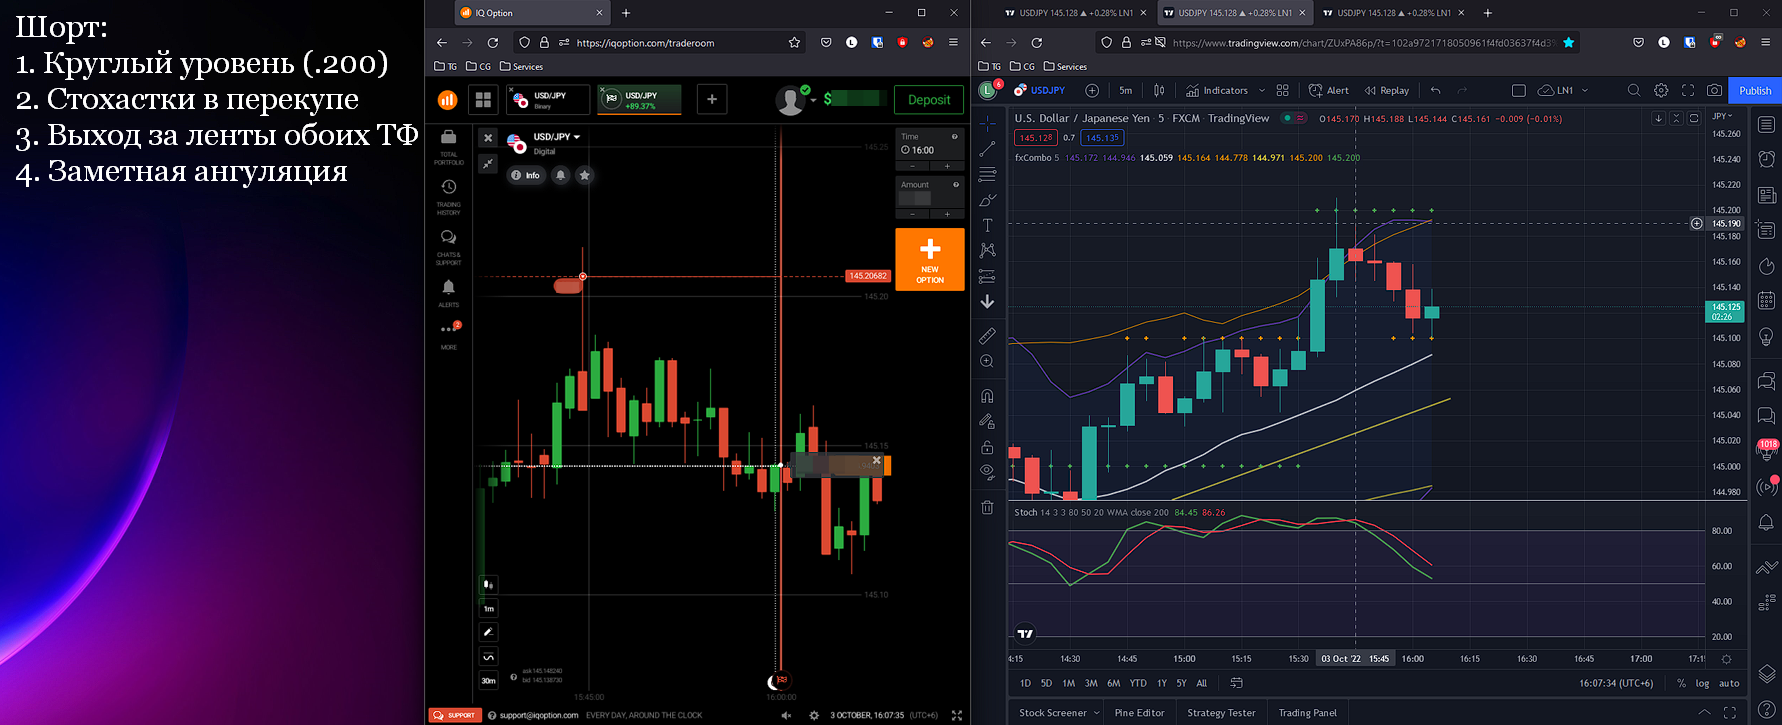The width and height of the screenshot is (1782, 725).
Task: Select the YTD date range
Action: coord(1138,683)
